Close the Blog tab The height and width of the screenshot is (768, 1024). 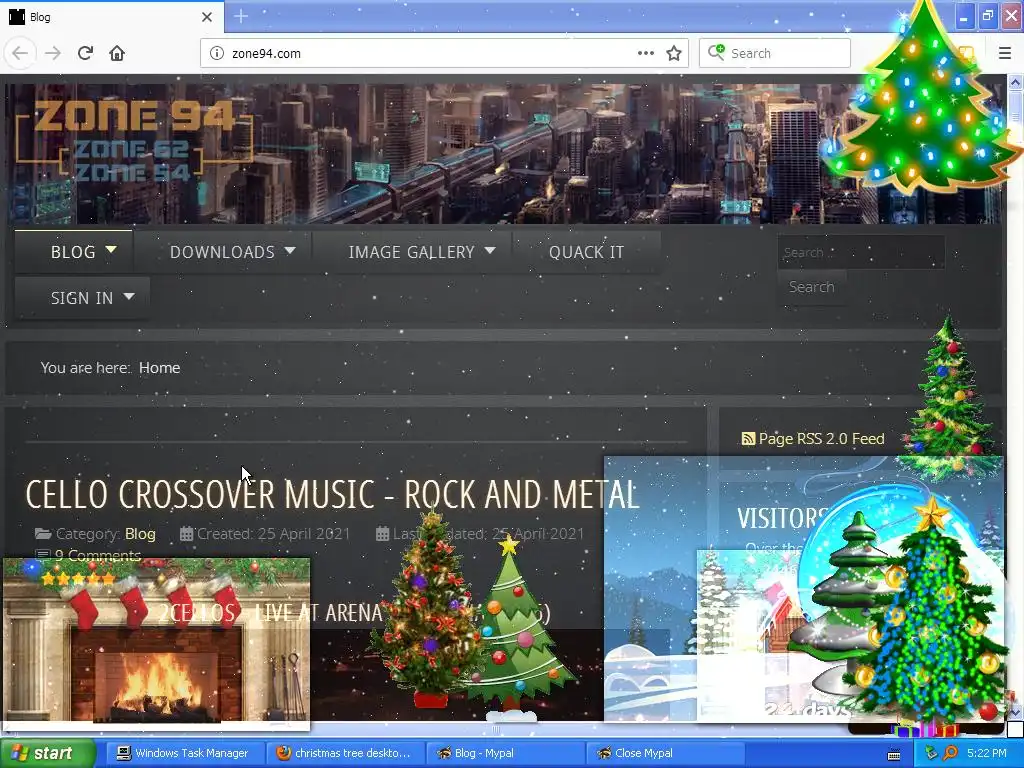[207, 17]
